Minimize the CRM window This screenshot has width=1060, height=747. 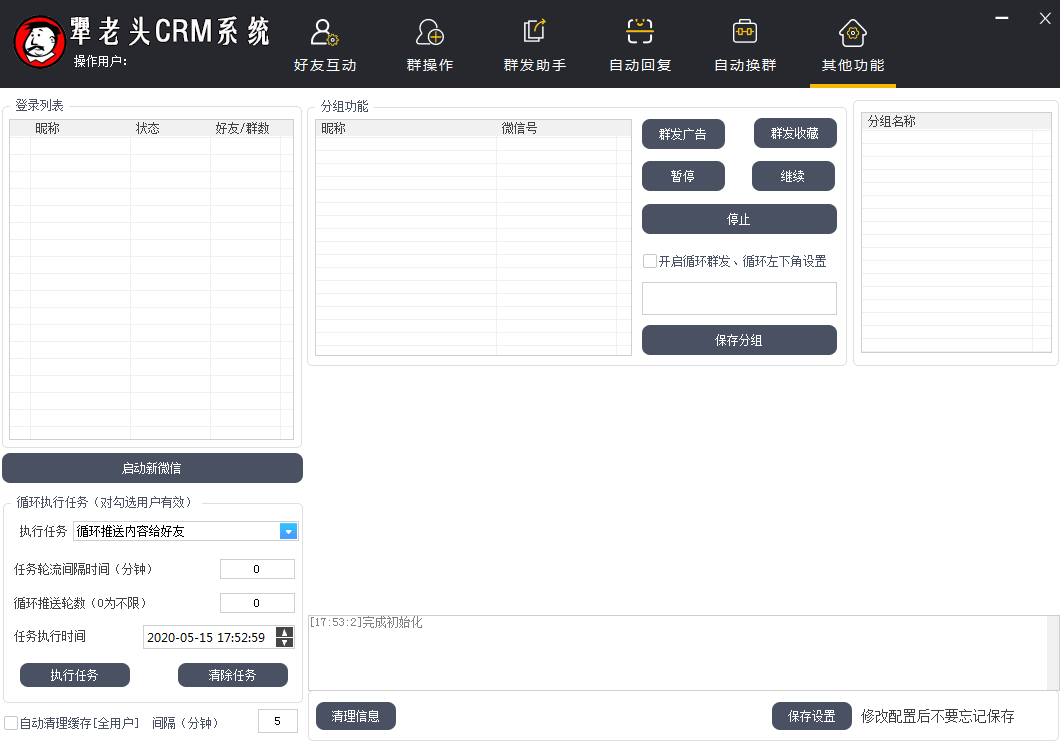point(1002,15)
